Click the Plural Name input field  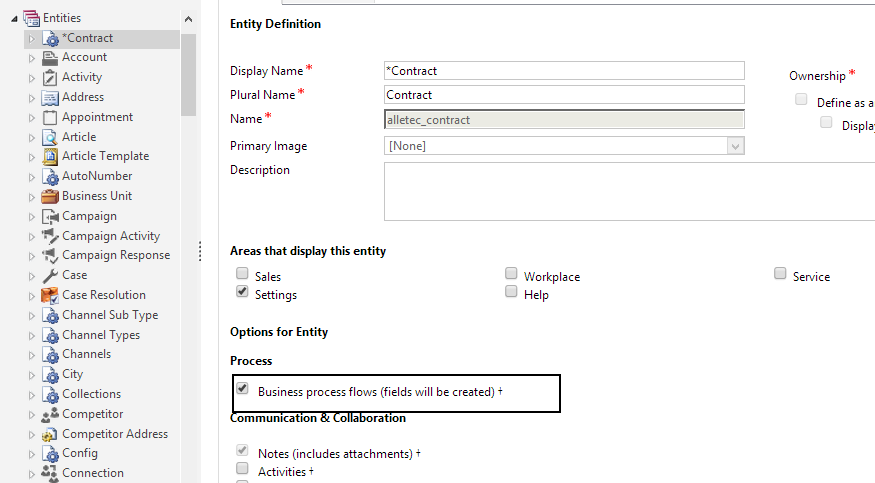point(564,95)
